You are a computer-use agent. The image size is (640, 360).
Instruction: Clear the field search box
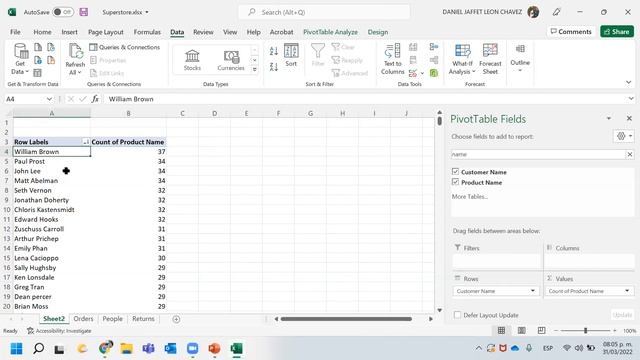tap(630, 154)
